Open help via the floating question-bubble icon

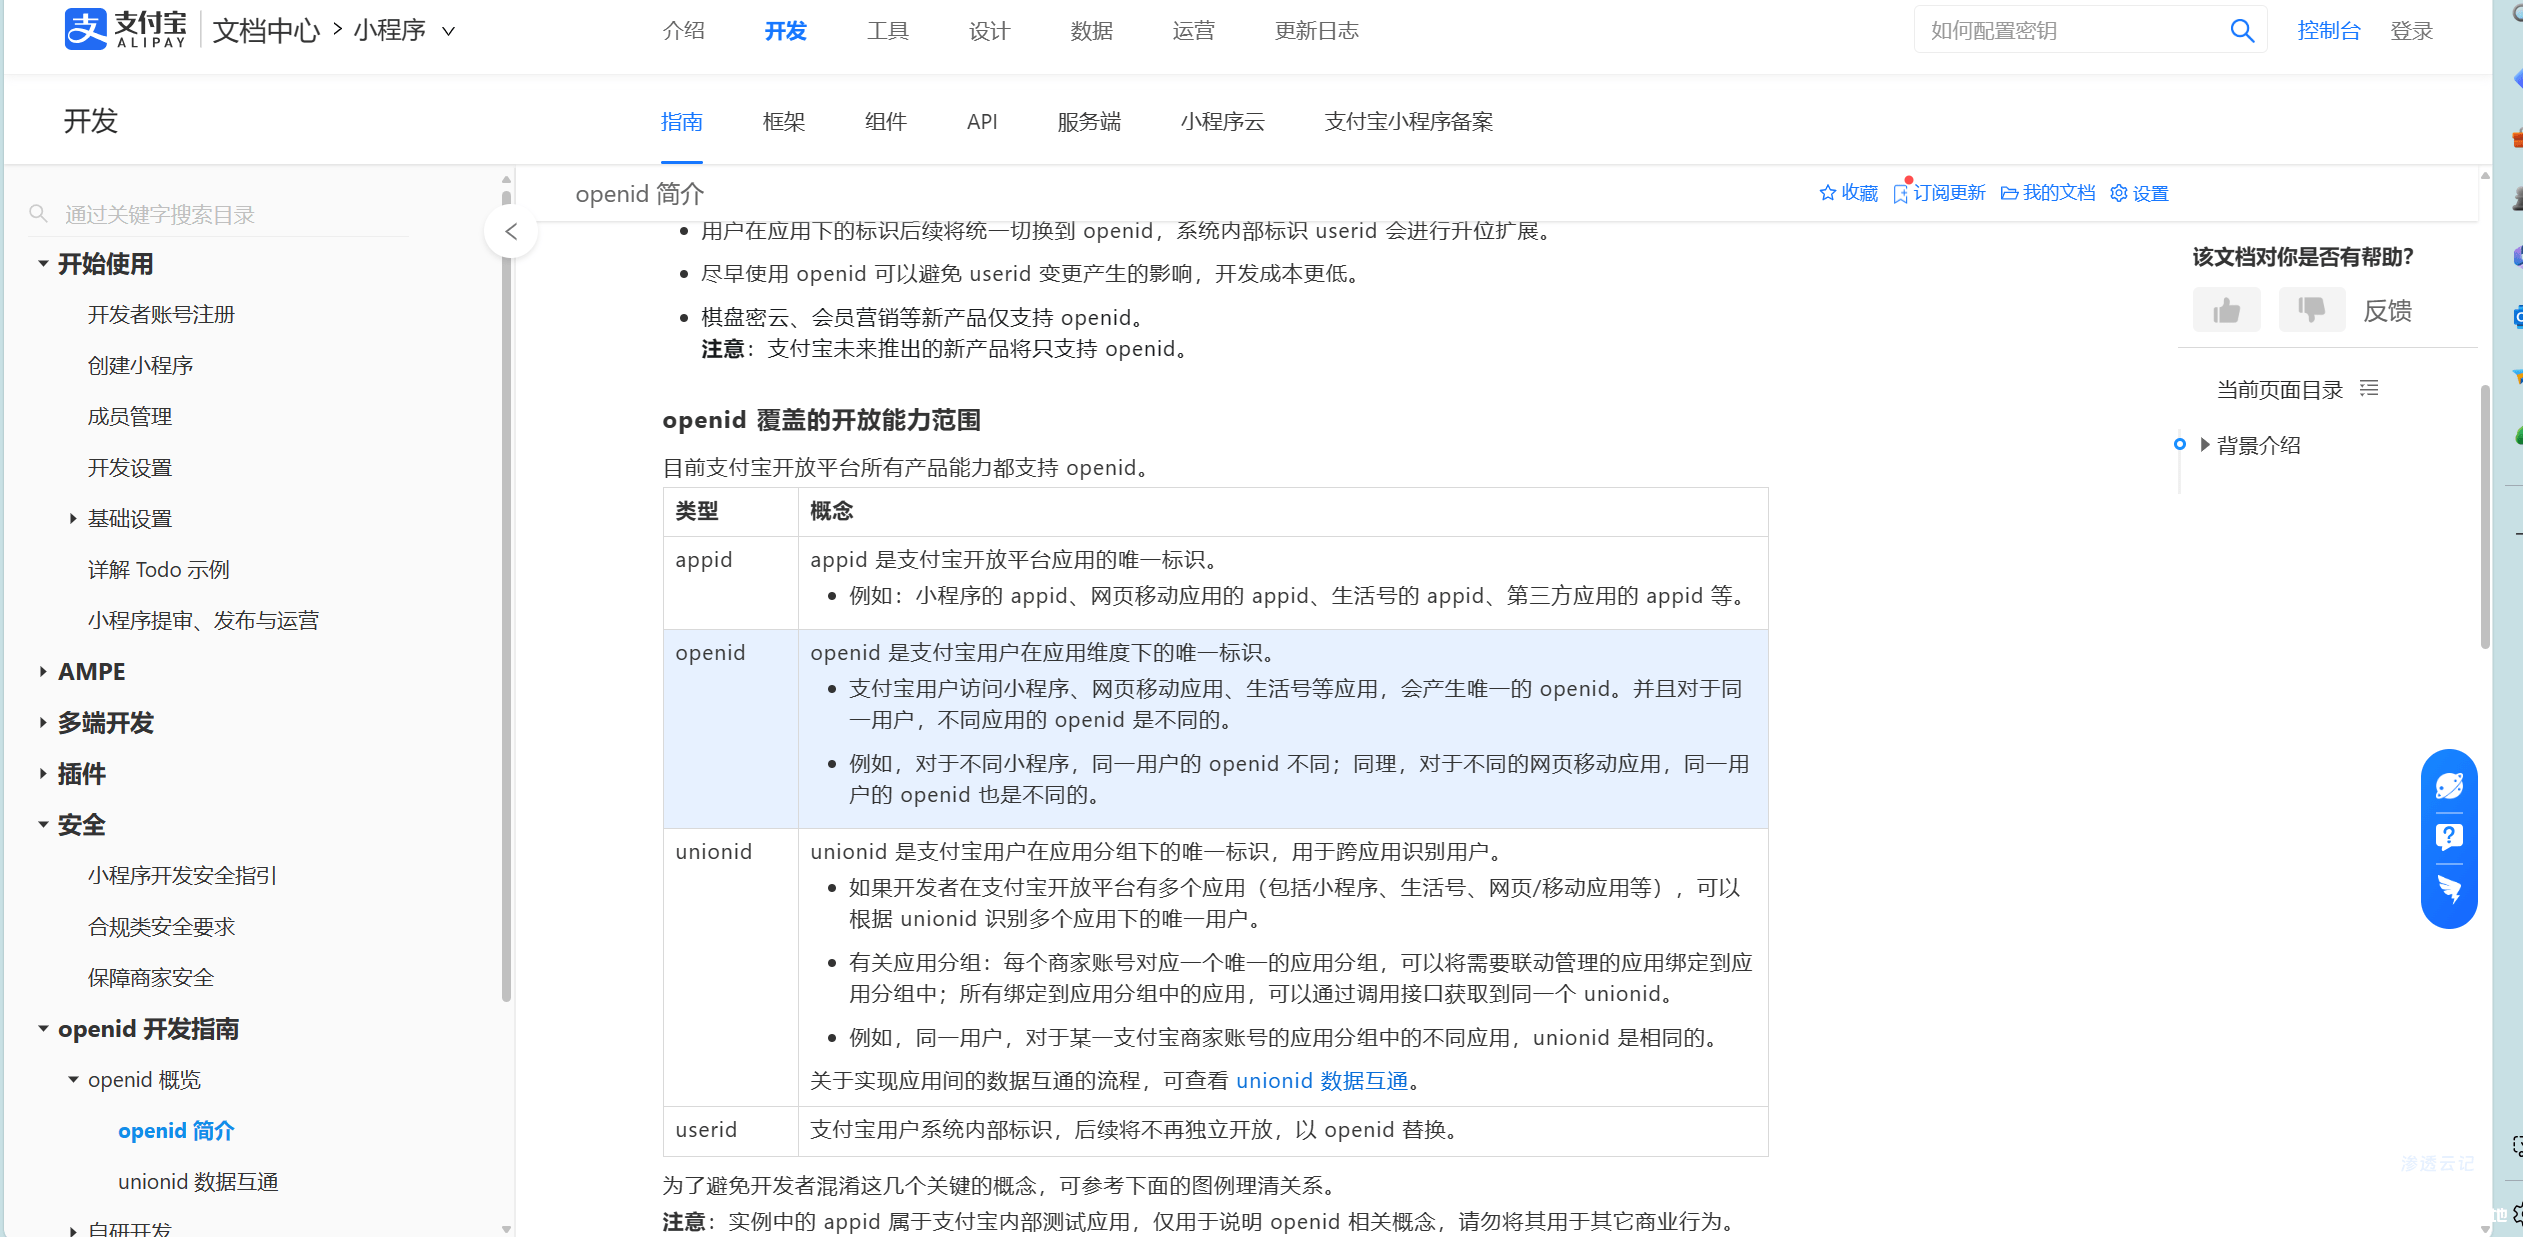click(2449, 837)
